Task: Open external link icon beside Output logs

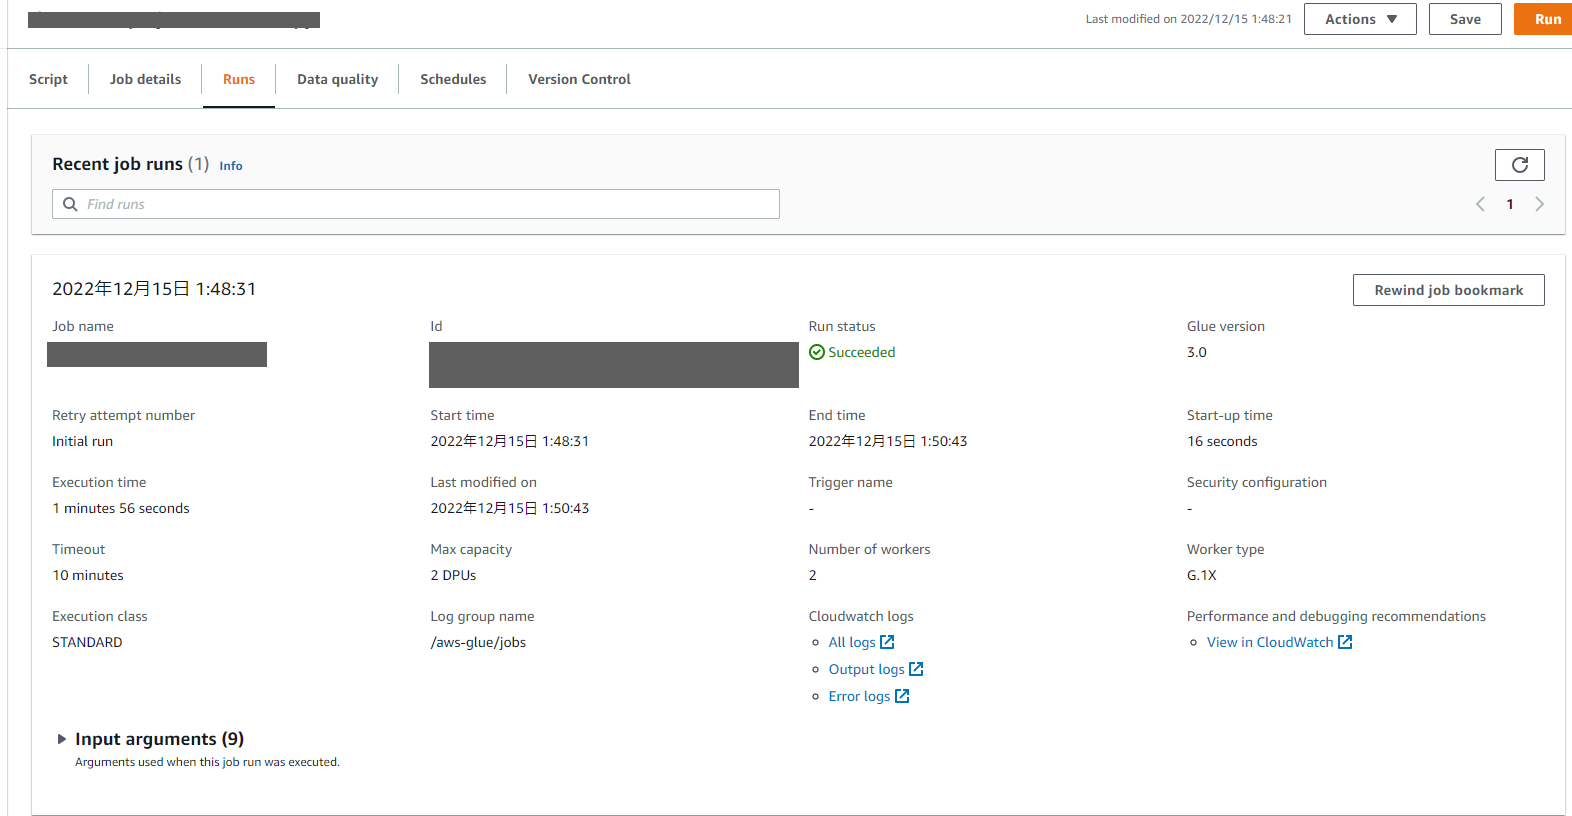Action: click(x=916, y=669)
